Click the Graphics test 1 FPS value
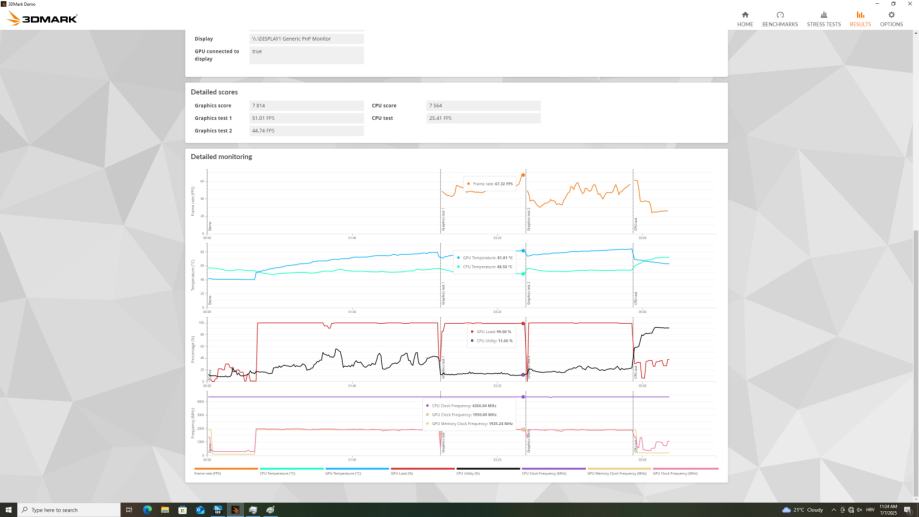Image resolution: width=919 pixels, height=517 pixels. (307, 118)
